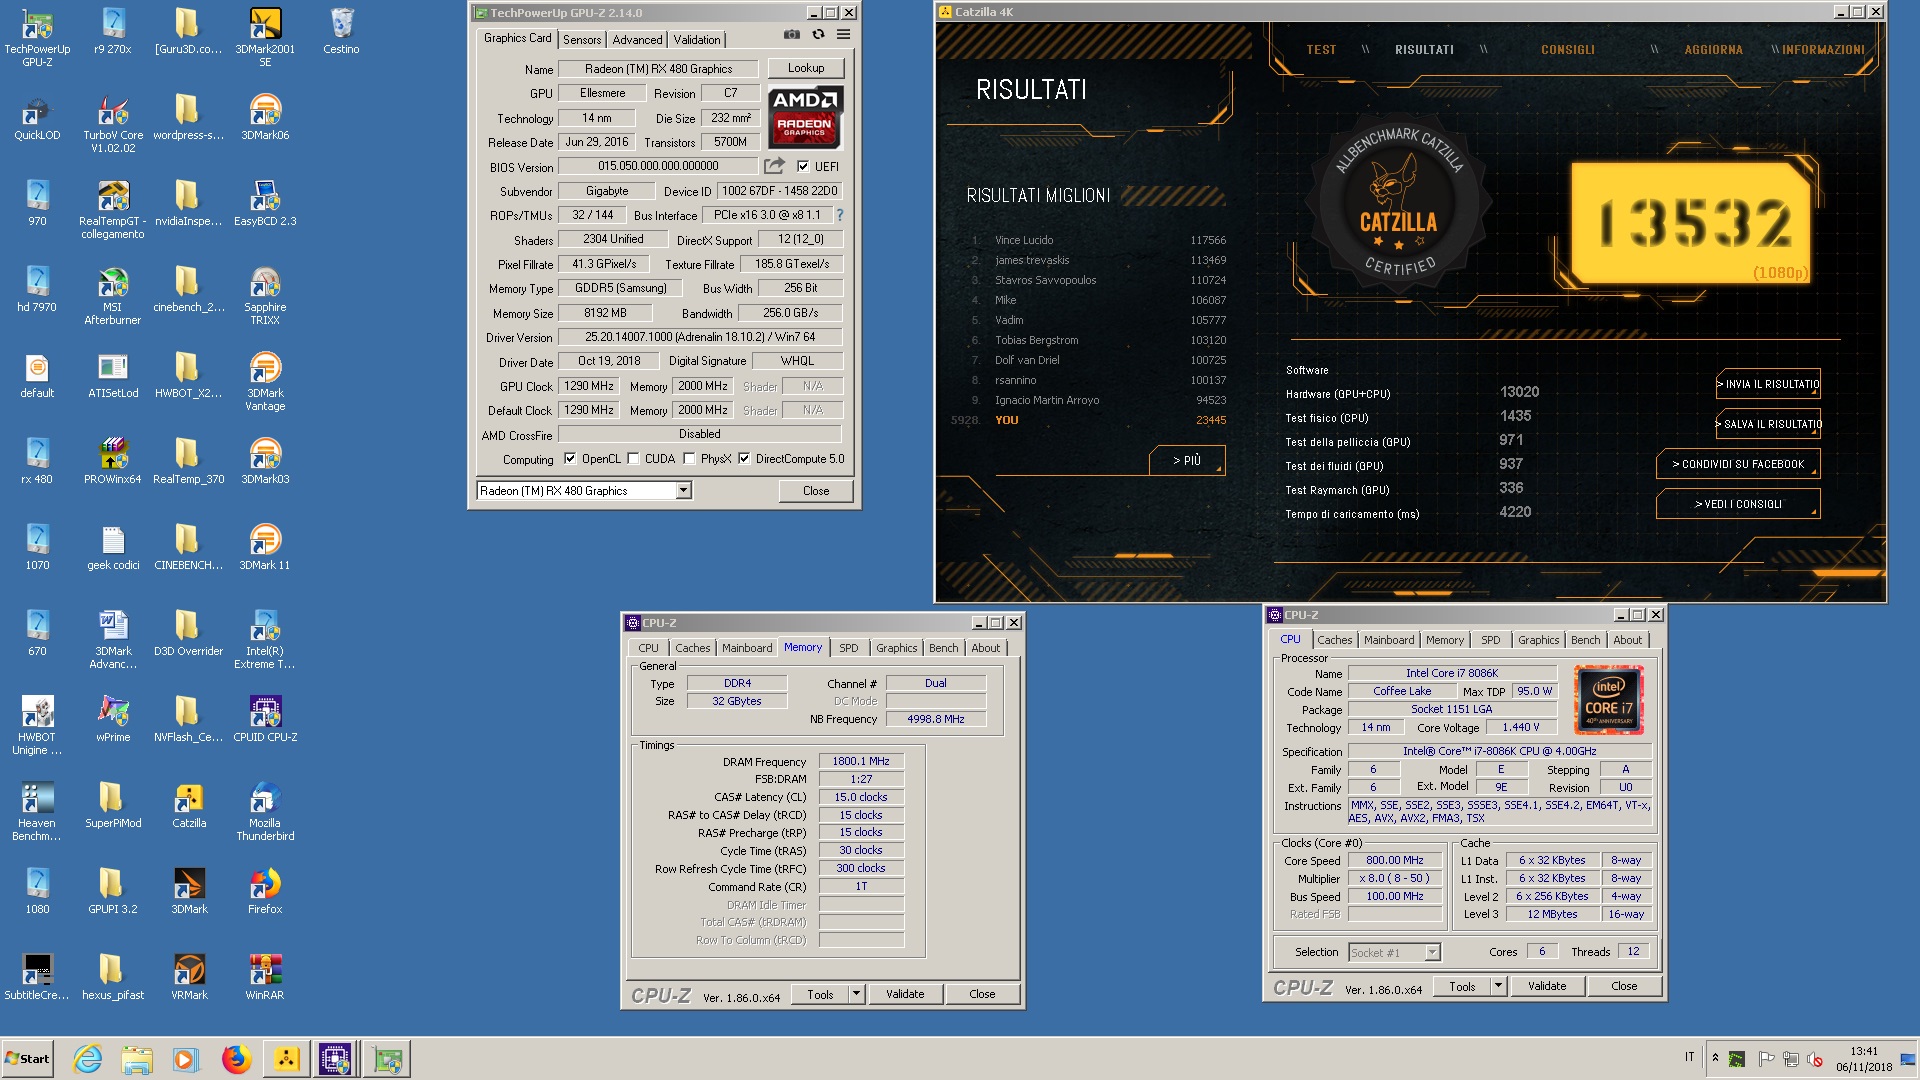
Task: Expand Tools dropdown arrow in CPU-Z CPU window
Action: click(x=1498, y=986)
